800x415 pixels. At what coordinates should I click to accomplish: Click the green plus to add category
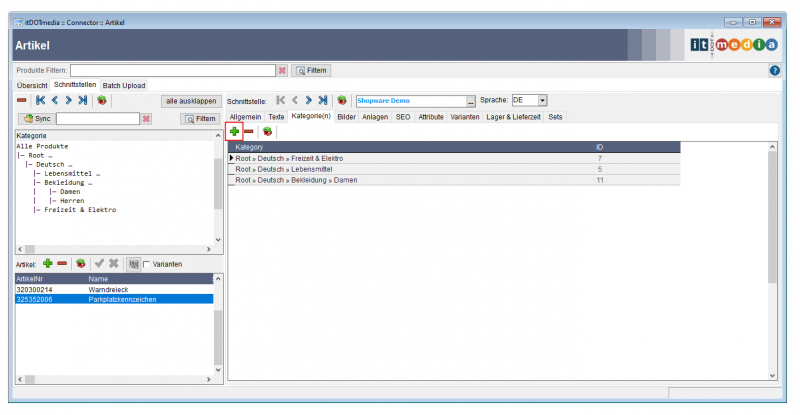(x=234, y=131)
